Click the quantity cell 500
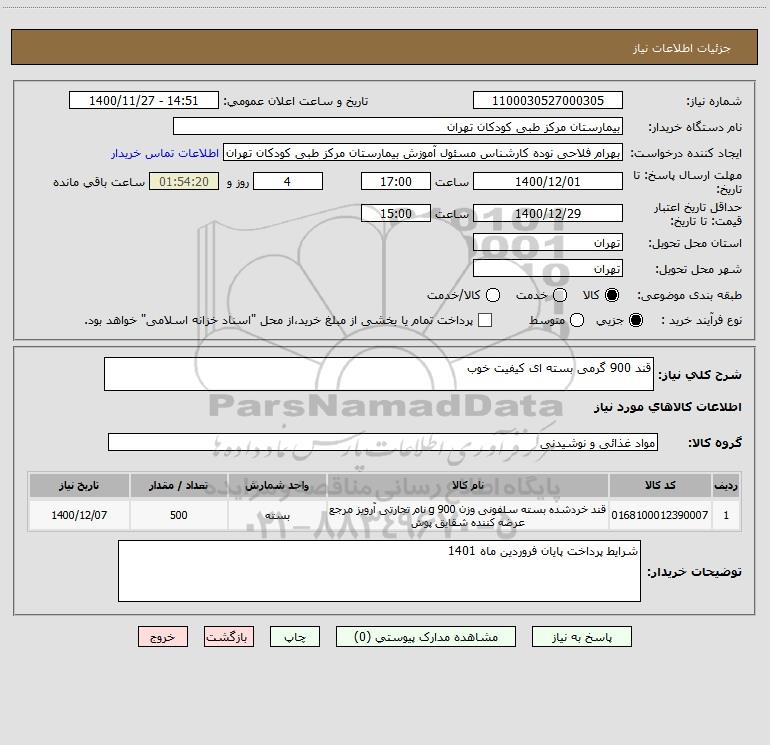 click(179, 515)
